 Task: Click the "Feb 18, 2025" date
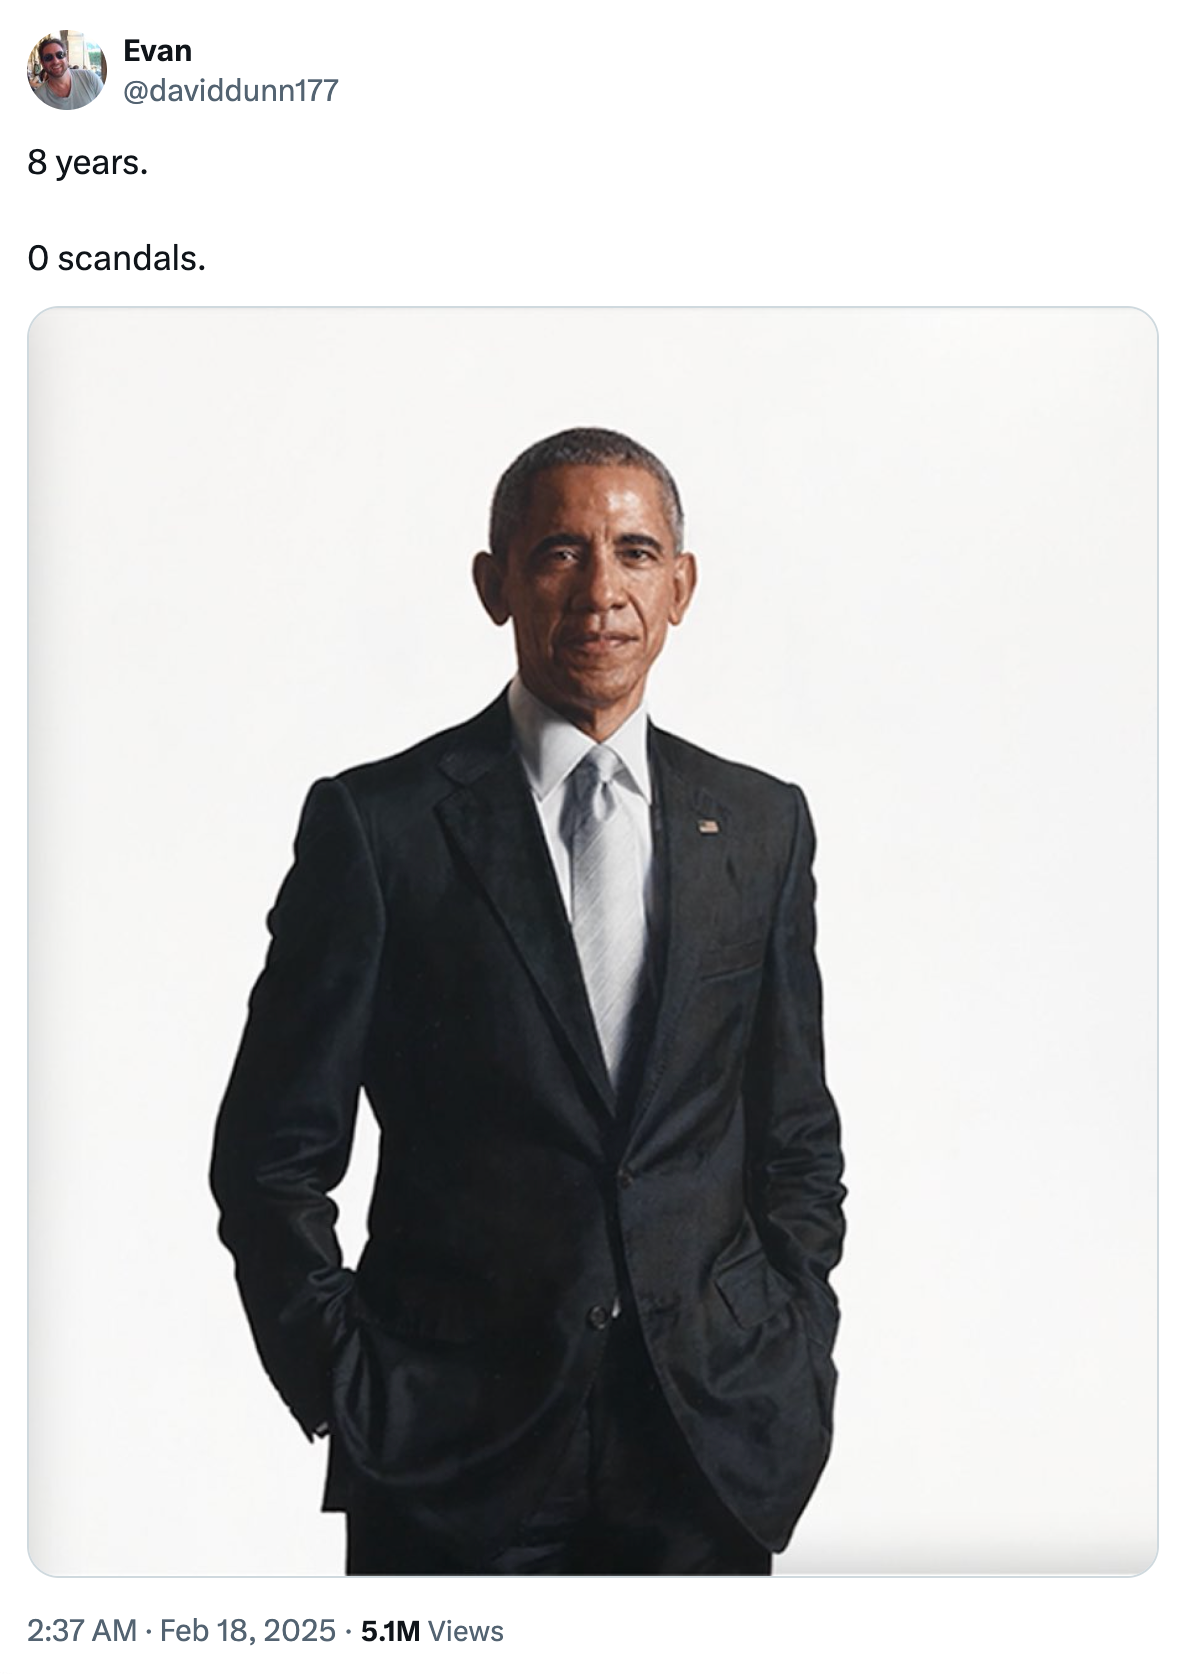point(247,1631)
